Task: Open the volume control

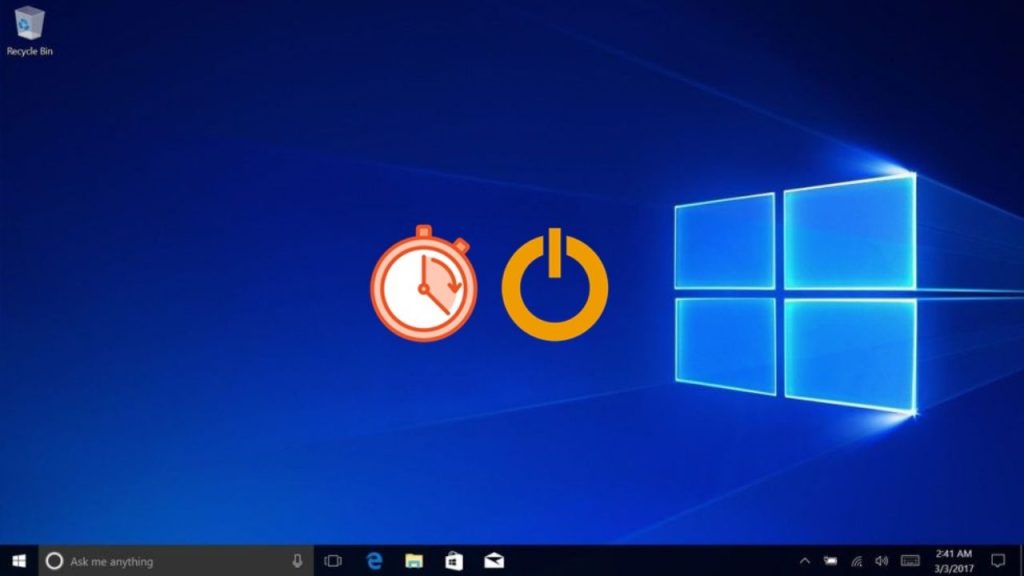Action: coord(881,561)
